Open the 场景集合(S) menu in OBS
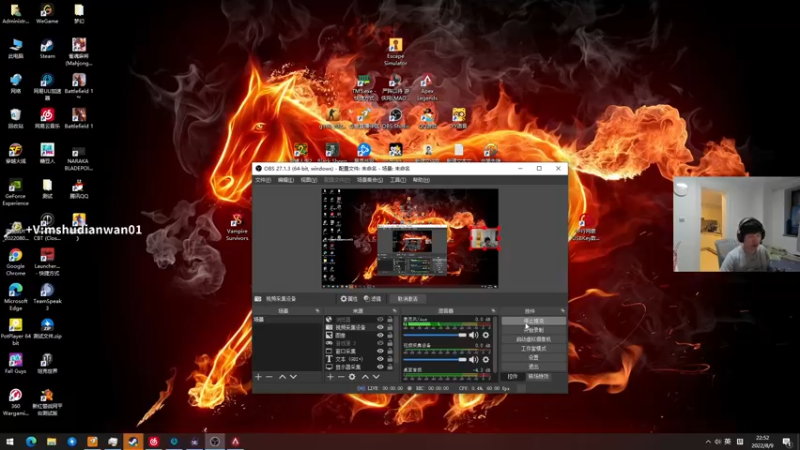 (370, 180)
